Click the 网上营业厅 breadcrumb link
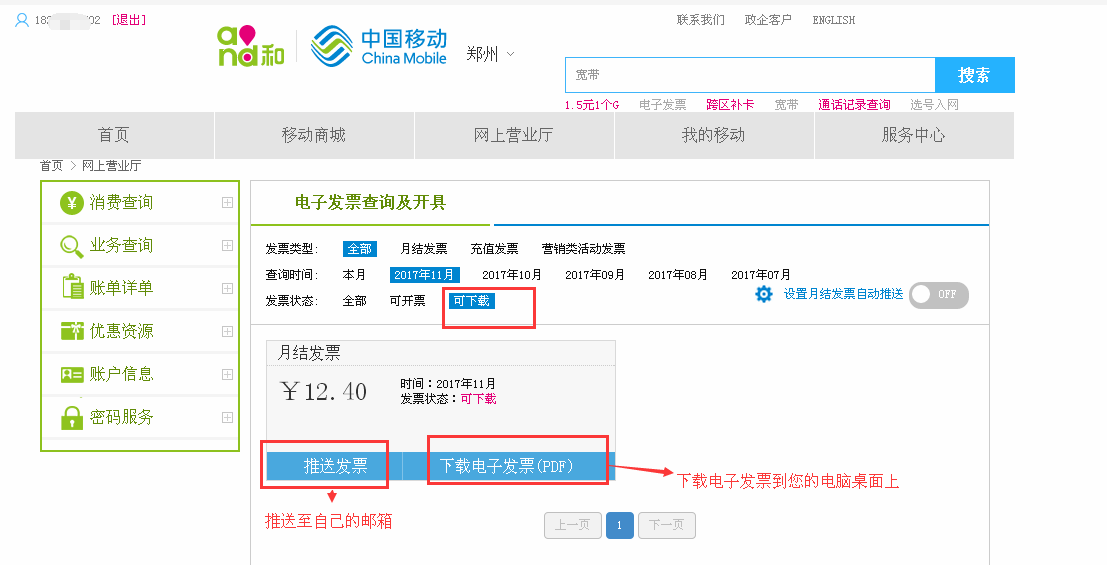Image resolution: width=1107 pixels, height=565 pixels. point(112,166)
